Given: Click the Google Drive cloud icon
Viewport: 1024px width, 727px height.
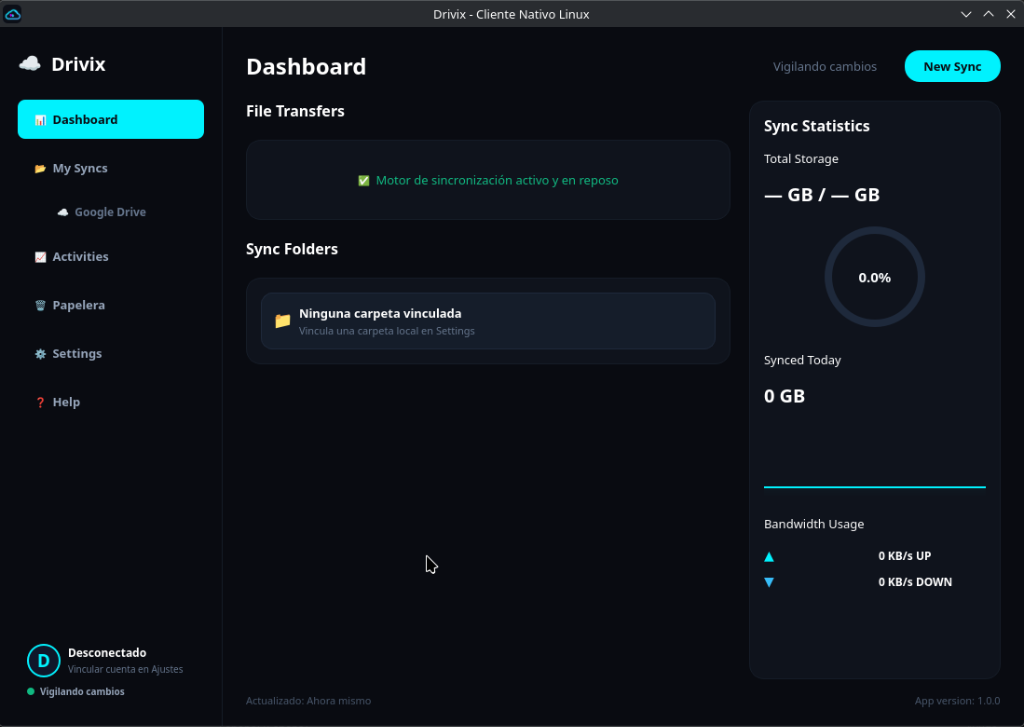Looking at the screenshot, I should [63, 212].
